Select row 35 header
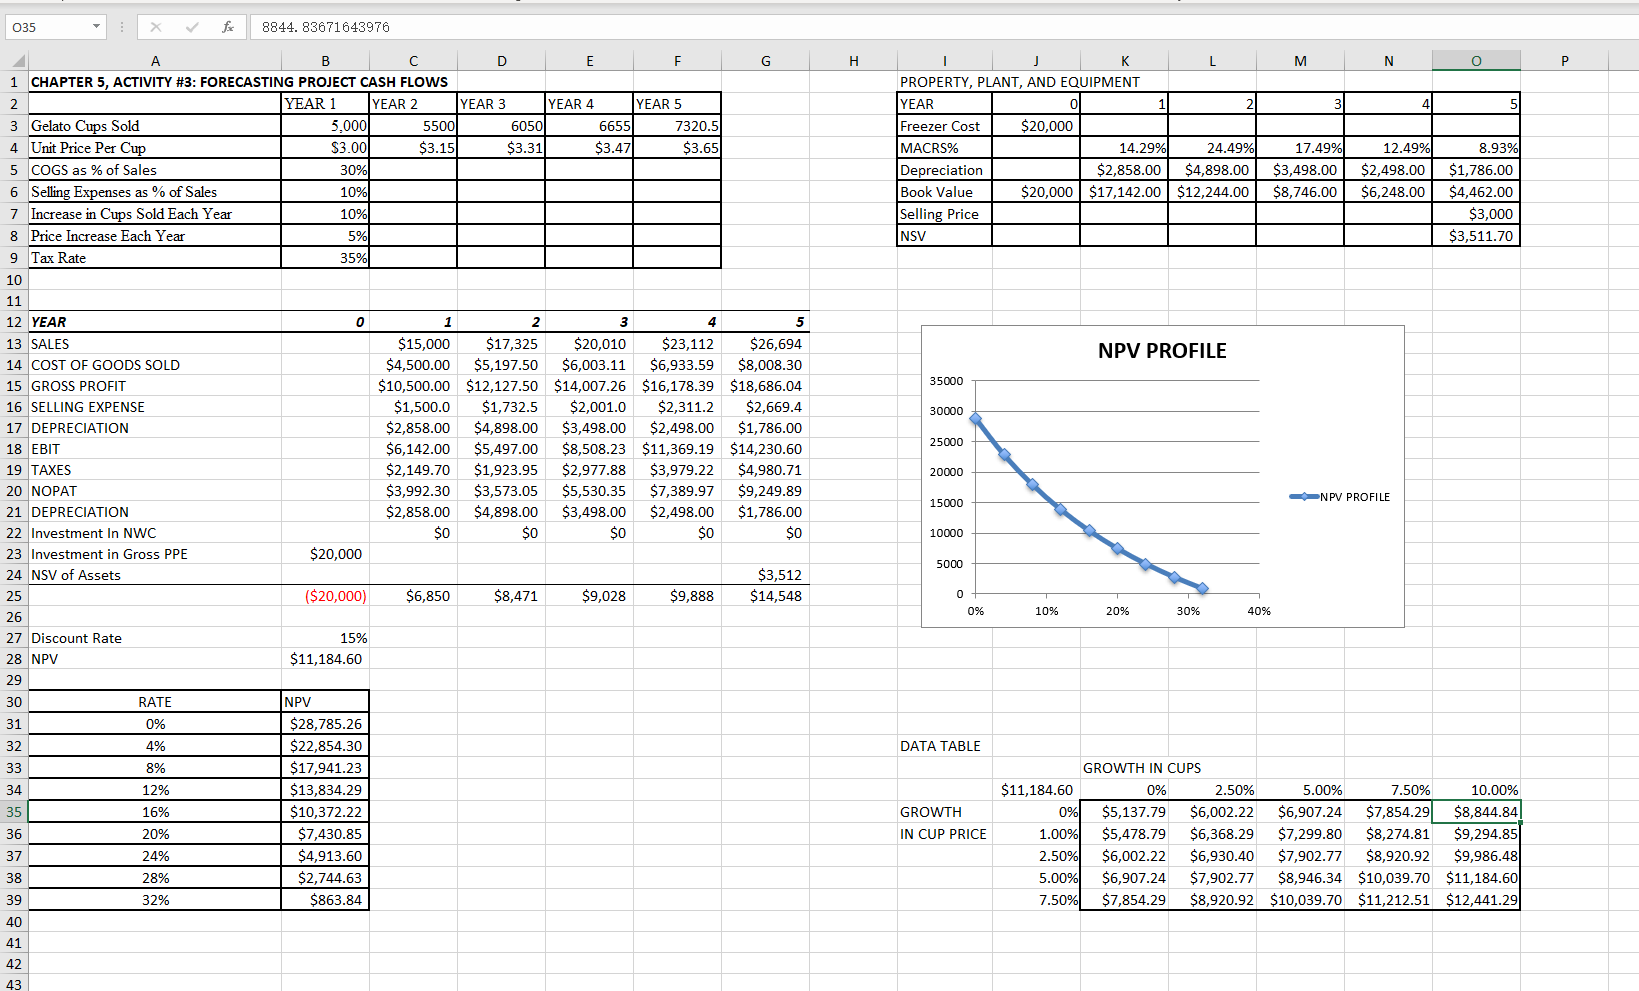This screenshot has width=1639, height=991. pos(14,812)
